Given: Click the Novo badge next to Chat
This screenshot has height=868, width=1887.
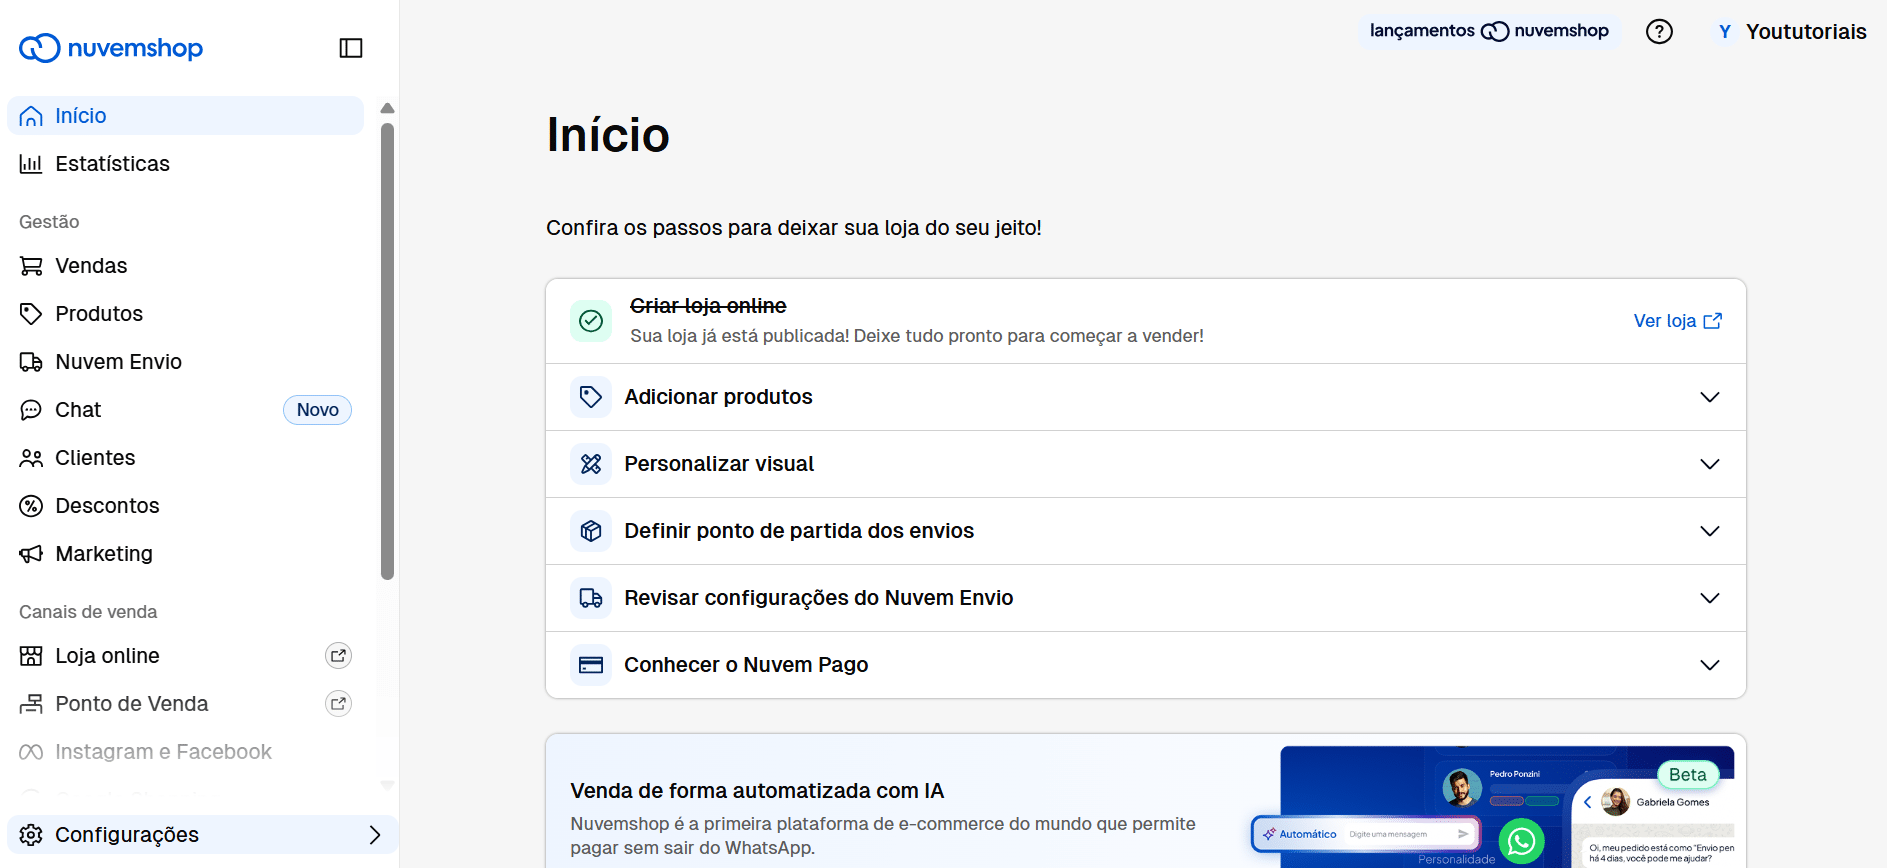Looking at the screenshot, I should click(317, 410).
